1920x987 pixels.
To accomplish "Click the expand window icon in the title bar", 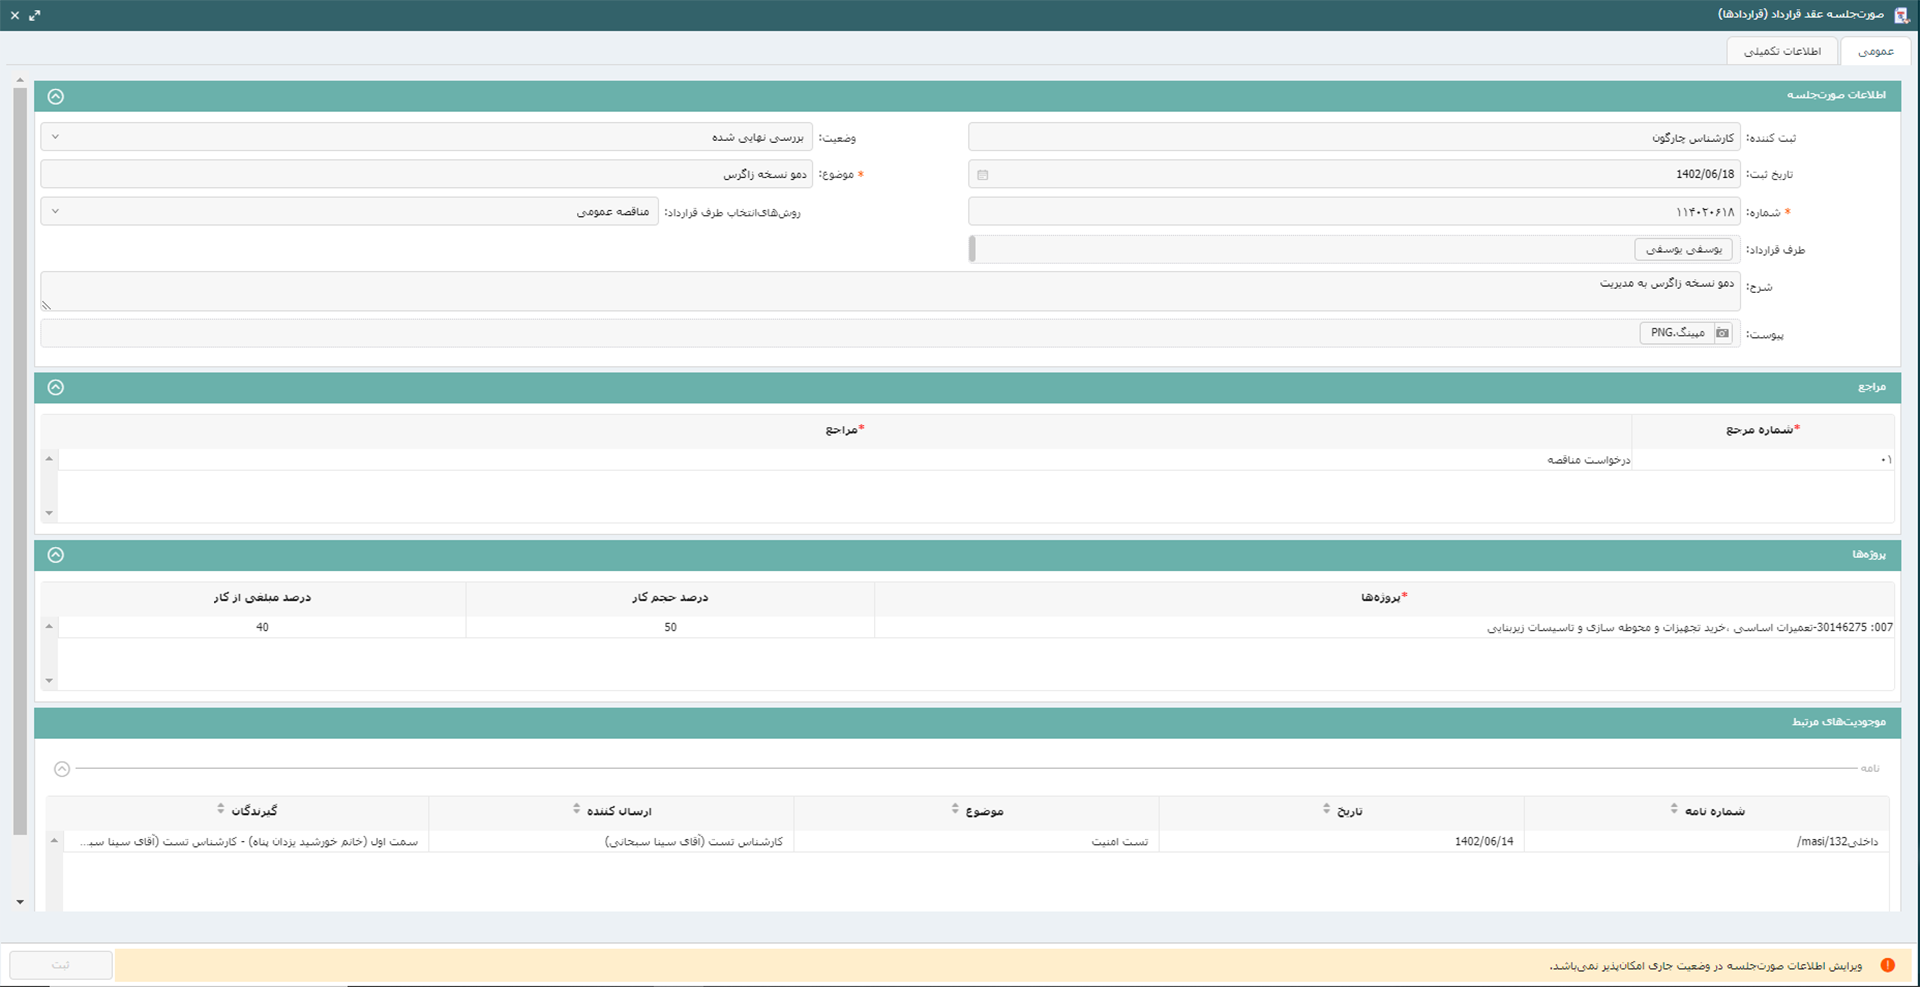I will (35, 15).
